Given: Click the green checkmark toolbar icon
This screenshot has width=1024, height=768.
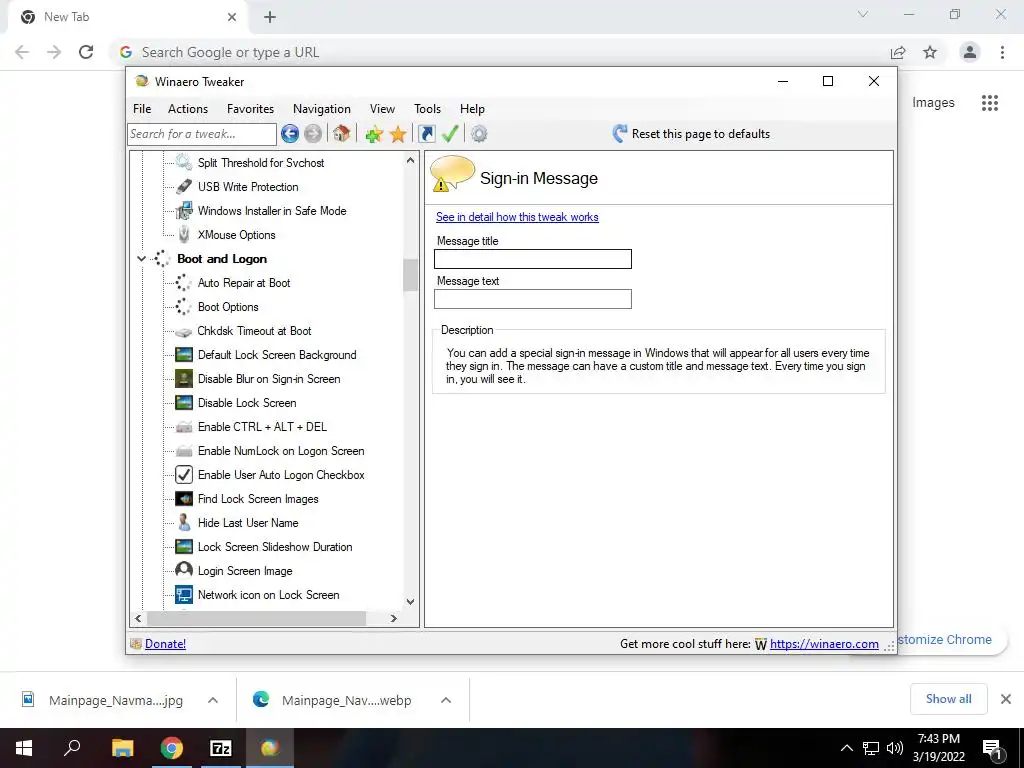Looking at the screenshot, I should tap(450, 133).
